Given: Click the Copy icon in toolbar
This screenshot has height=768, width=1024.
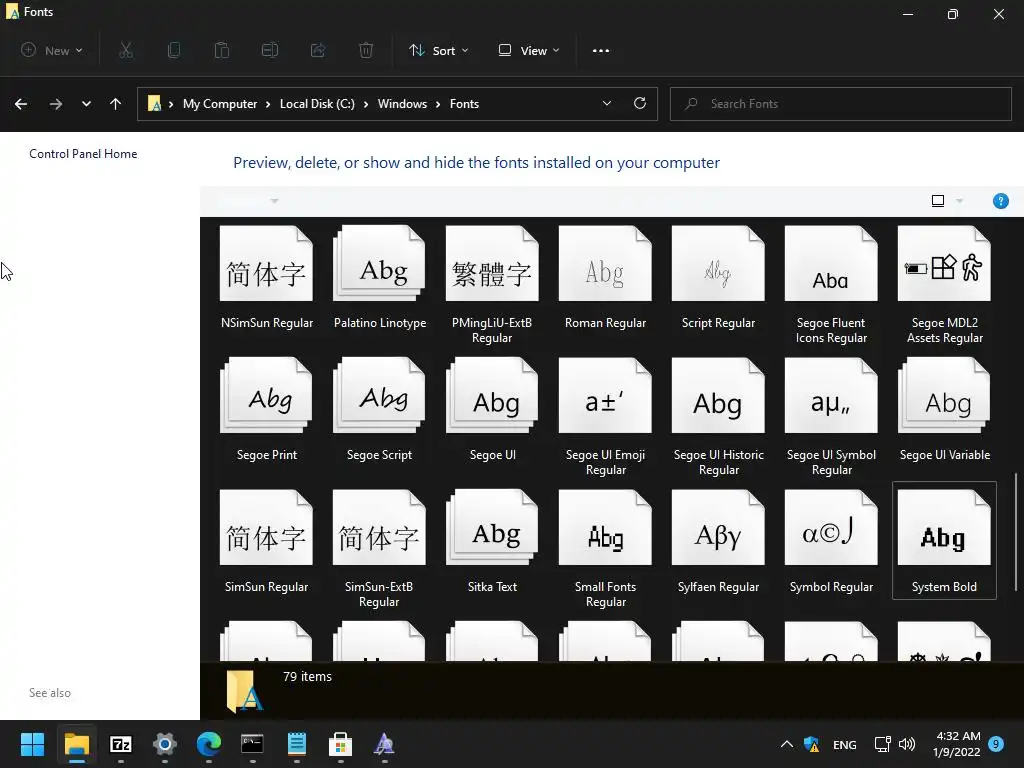Looking at the screenshot, I should coord(174,50).
